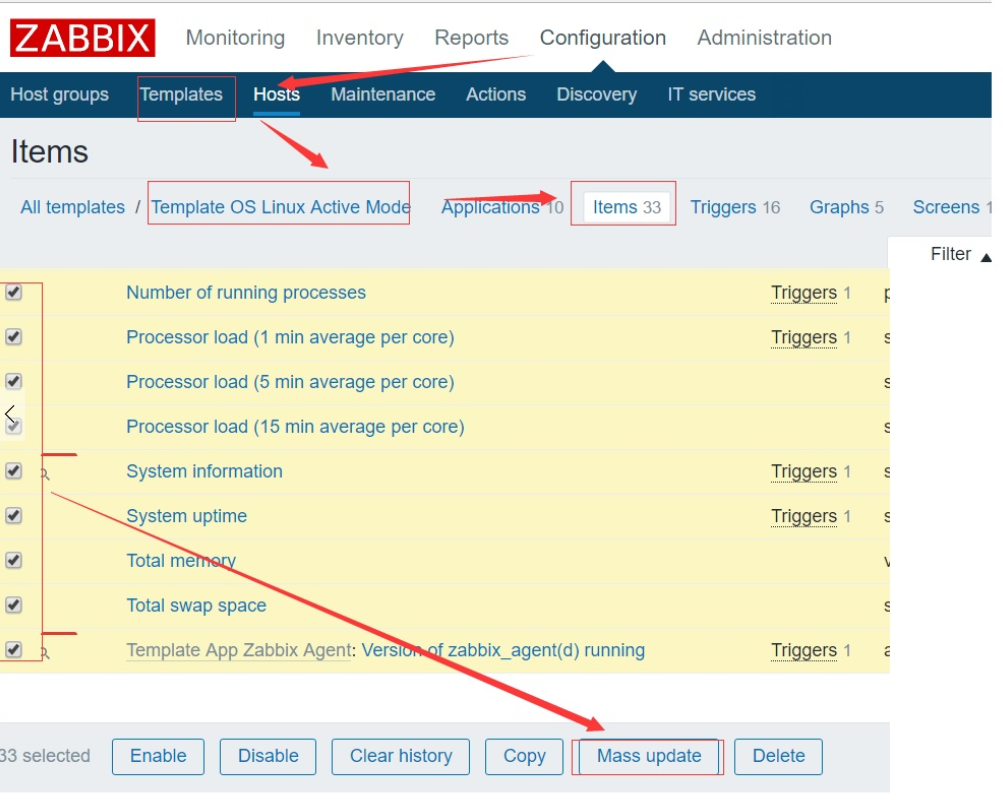This screenshot has width=1003, height=801.
Task: Uncheck Total swap space checkbox
Action: pyautogui.click(x=13, y=606)
